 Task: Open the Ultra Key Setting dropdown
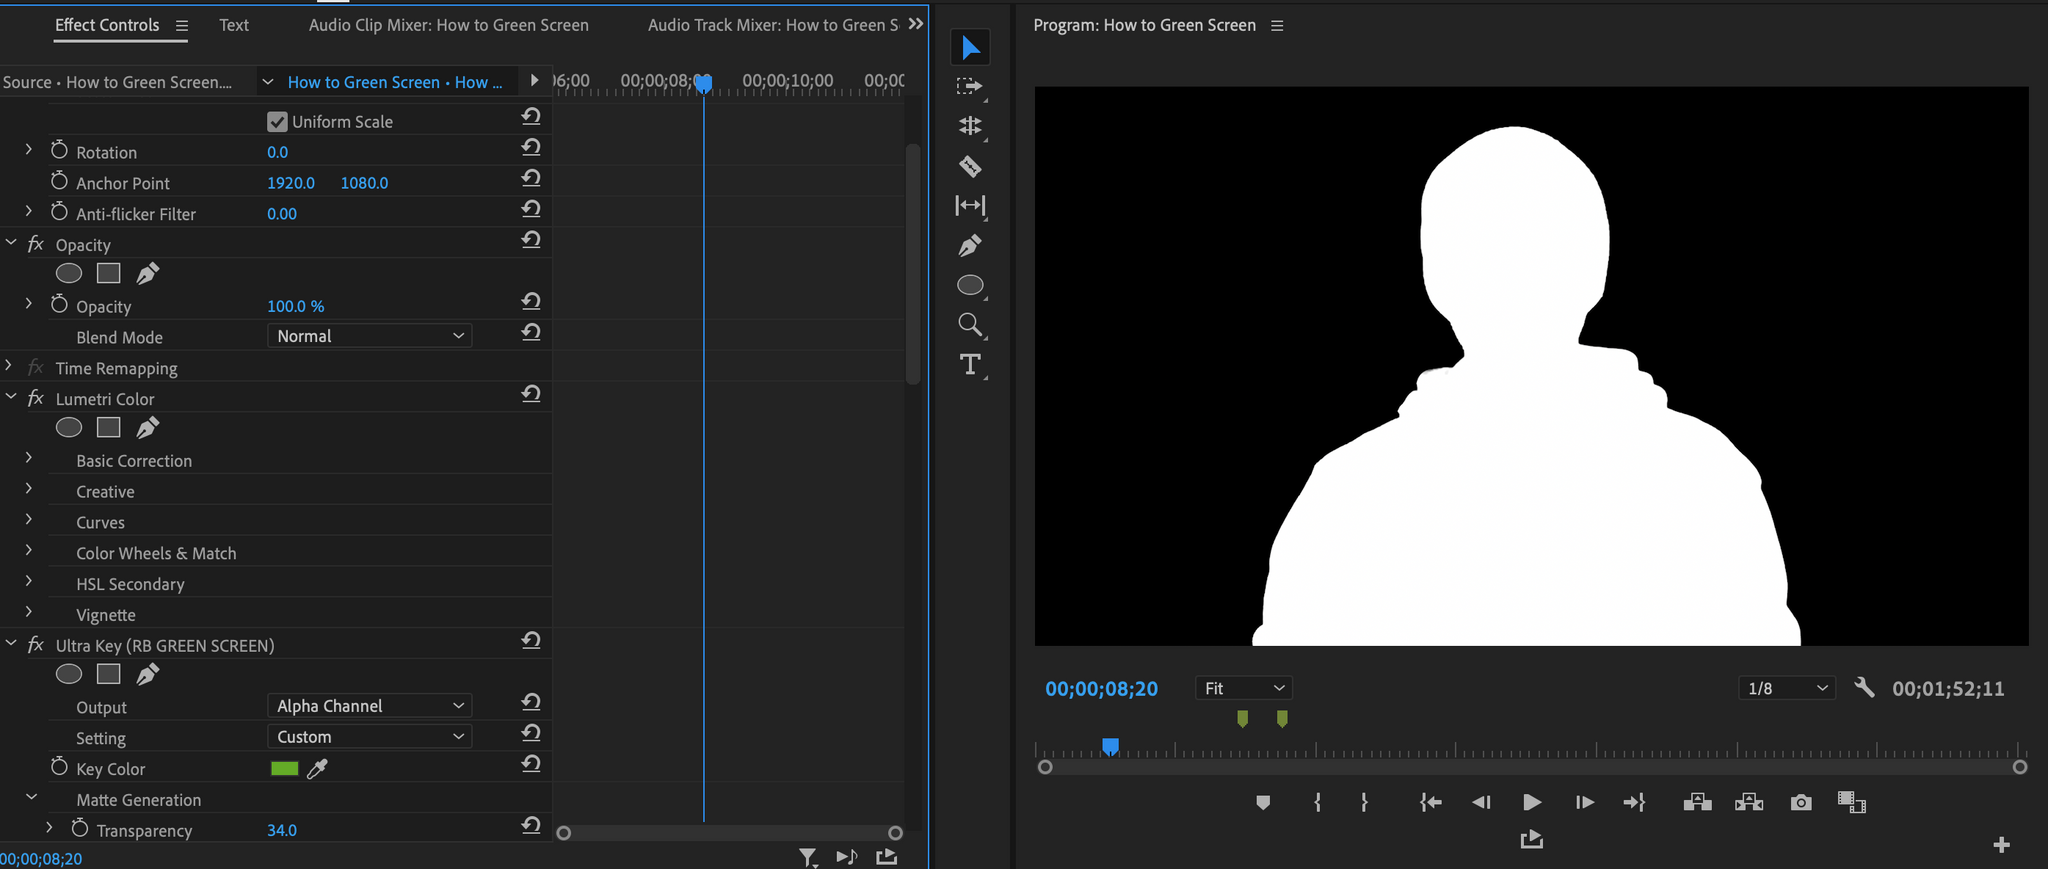click(369, 737)
